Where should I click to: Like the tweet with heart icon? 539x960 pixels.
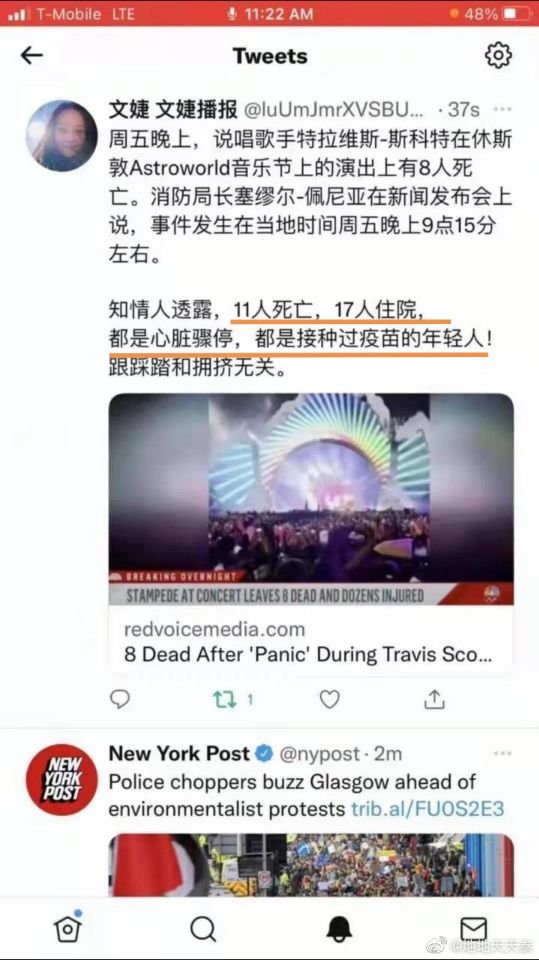[x=330, y=699]
